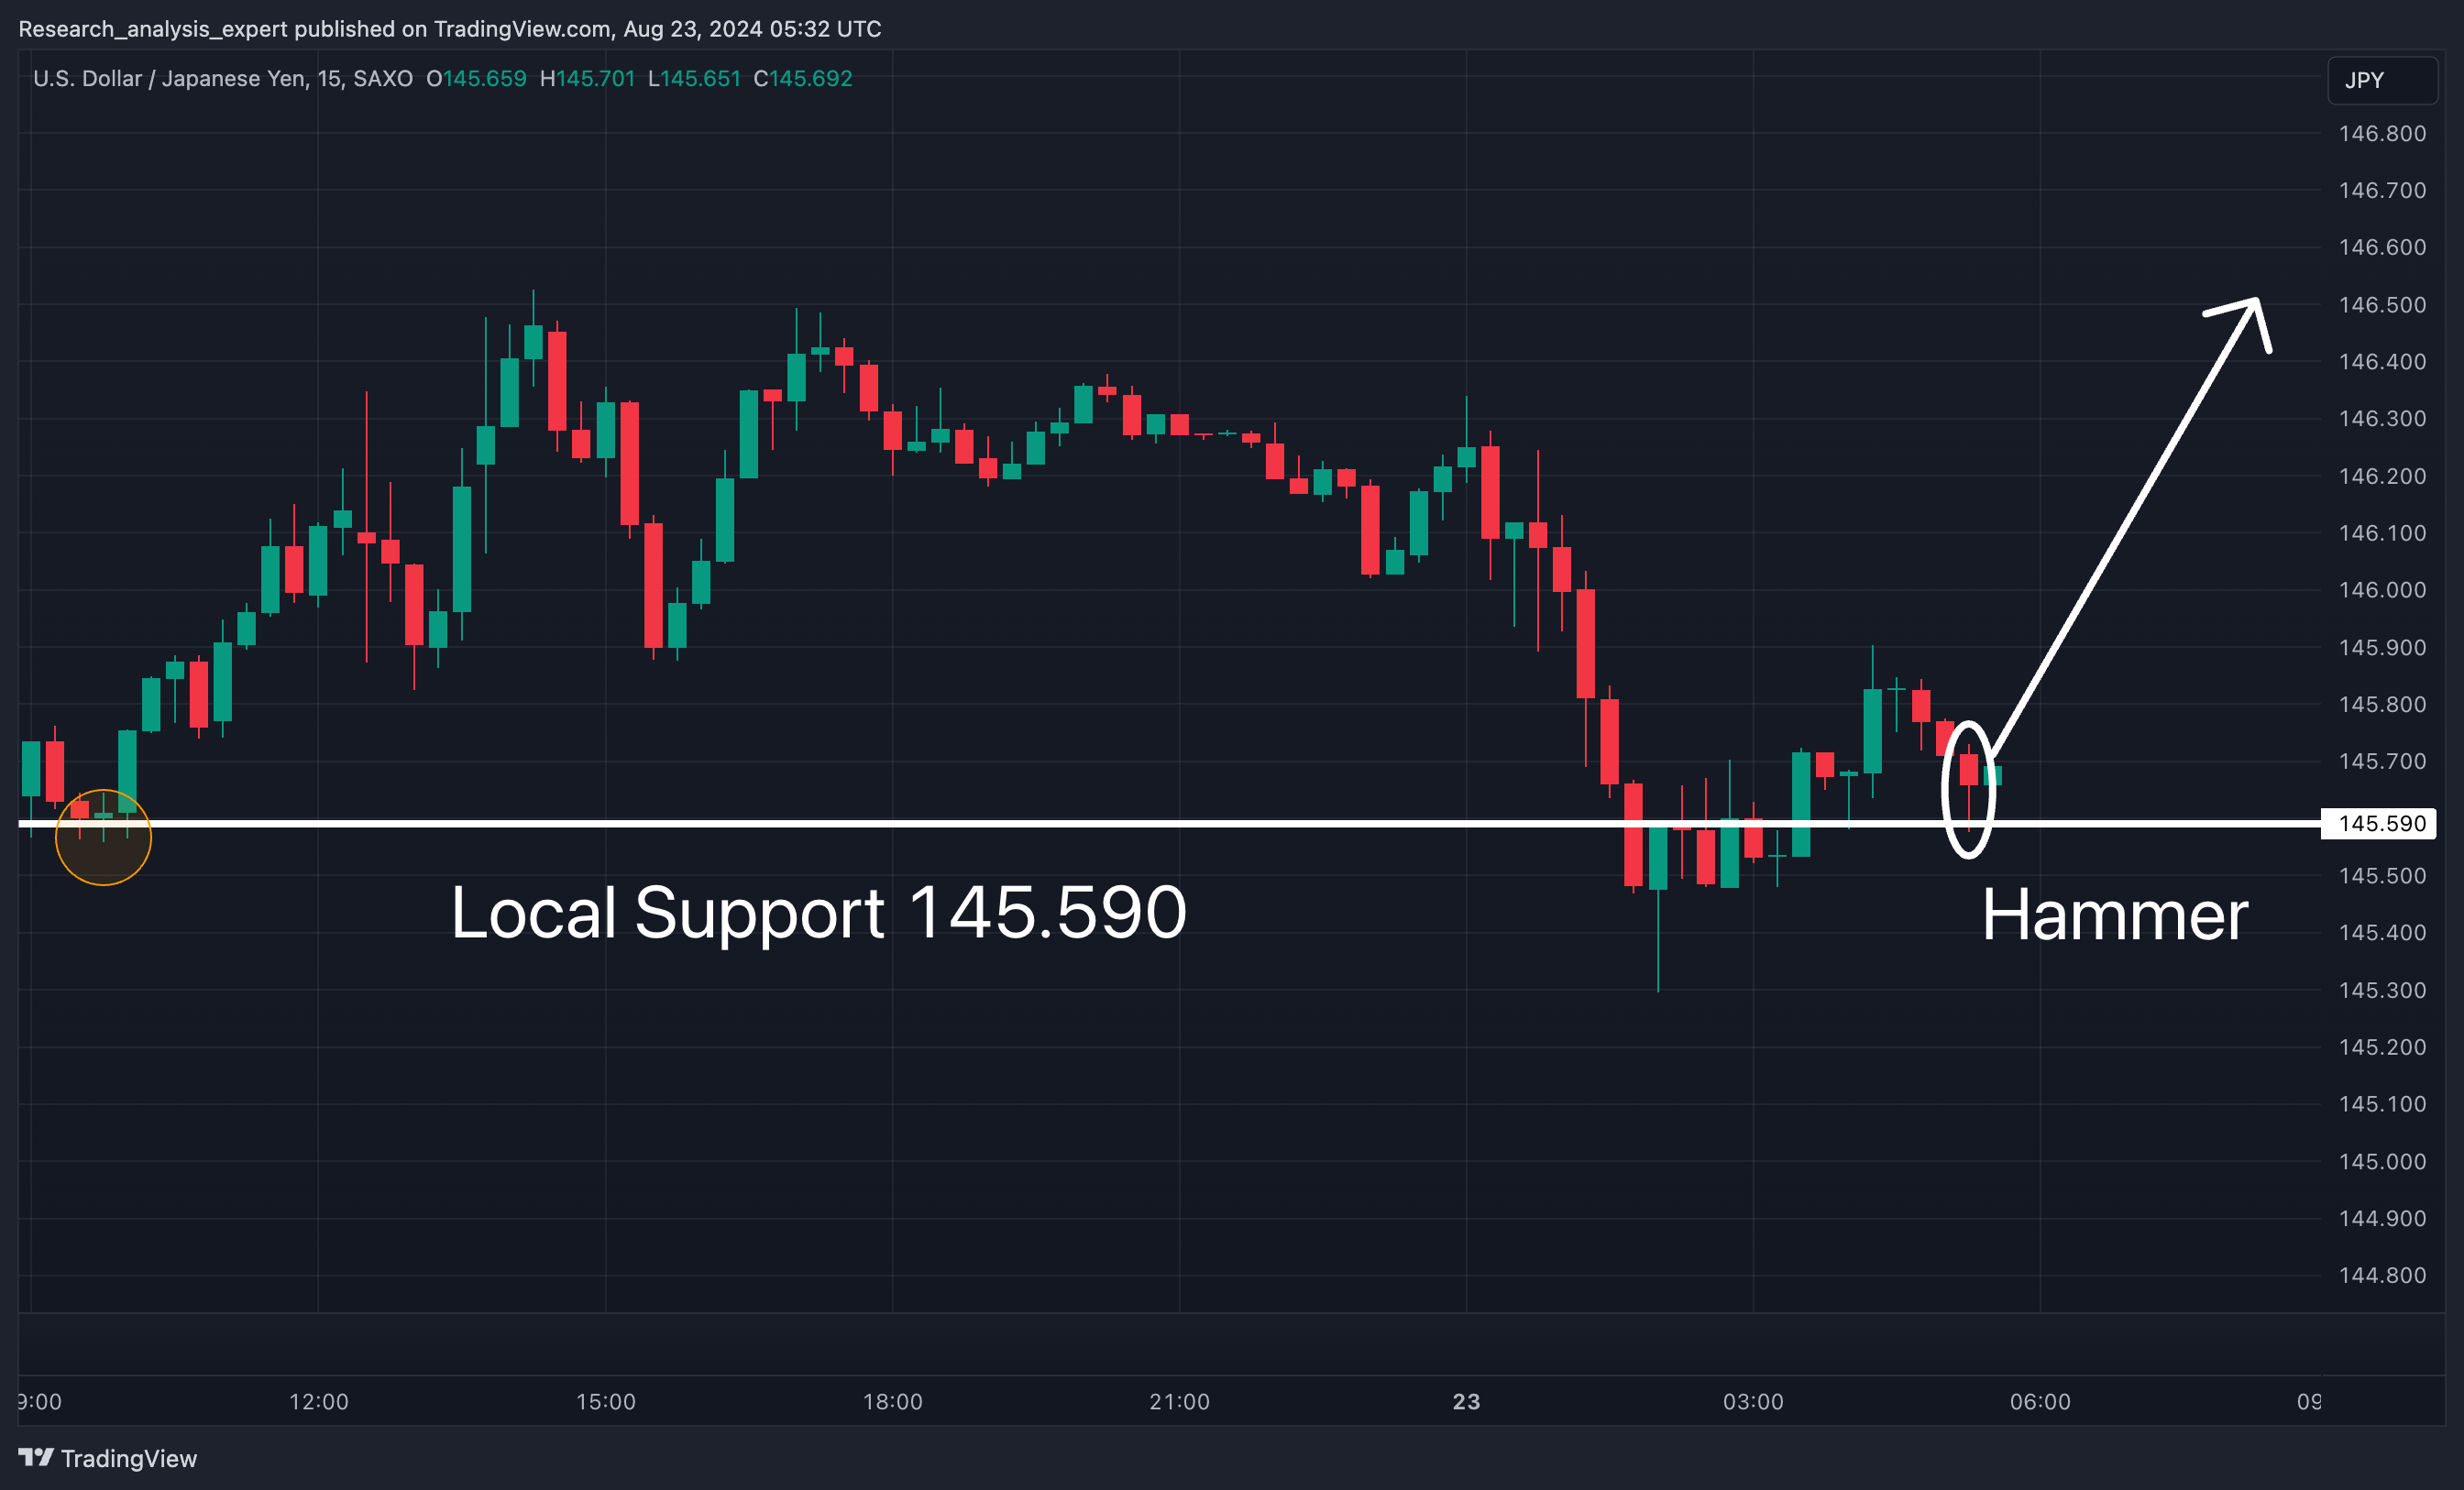Click the Research_analysis_expert published header text

coord(450,29)
